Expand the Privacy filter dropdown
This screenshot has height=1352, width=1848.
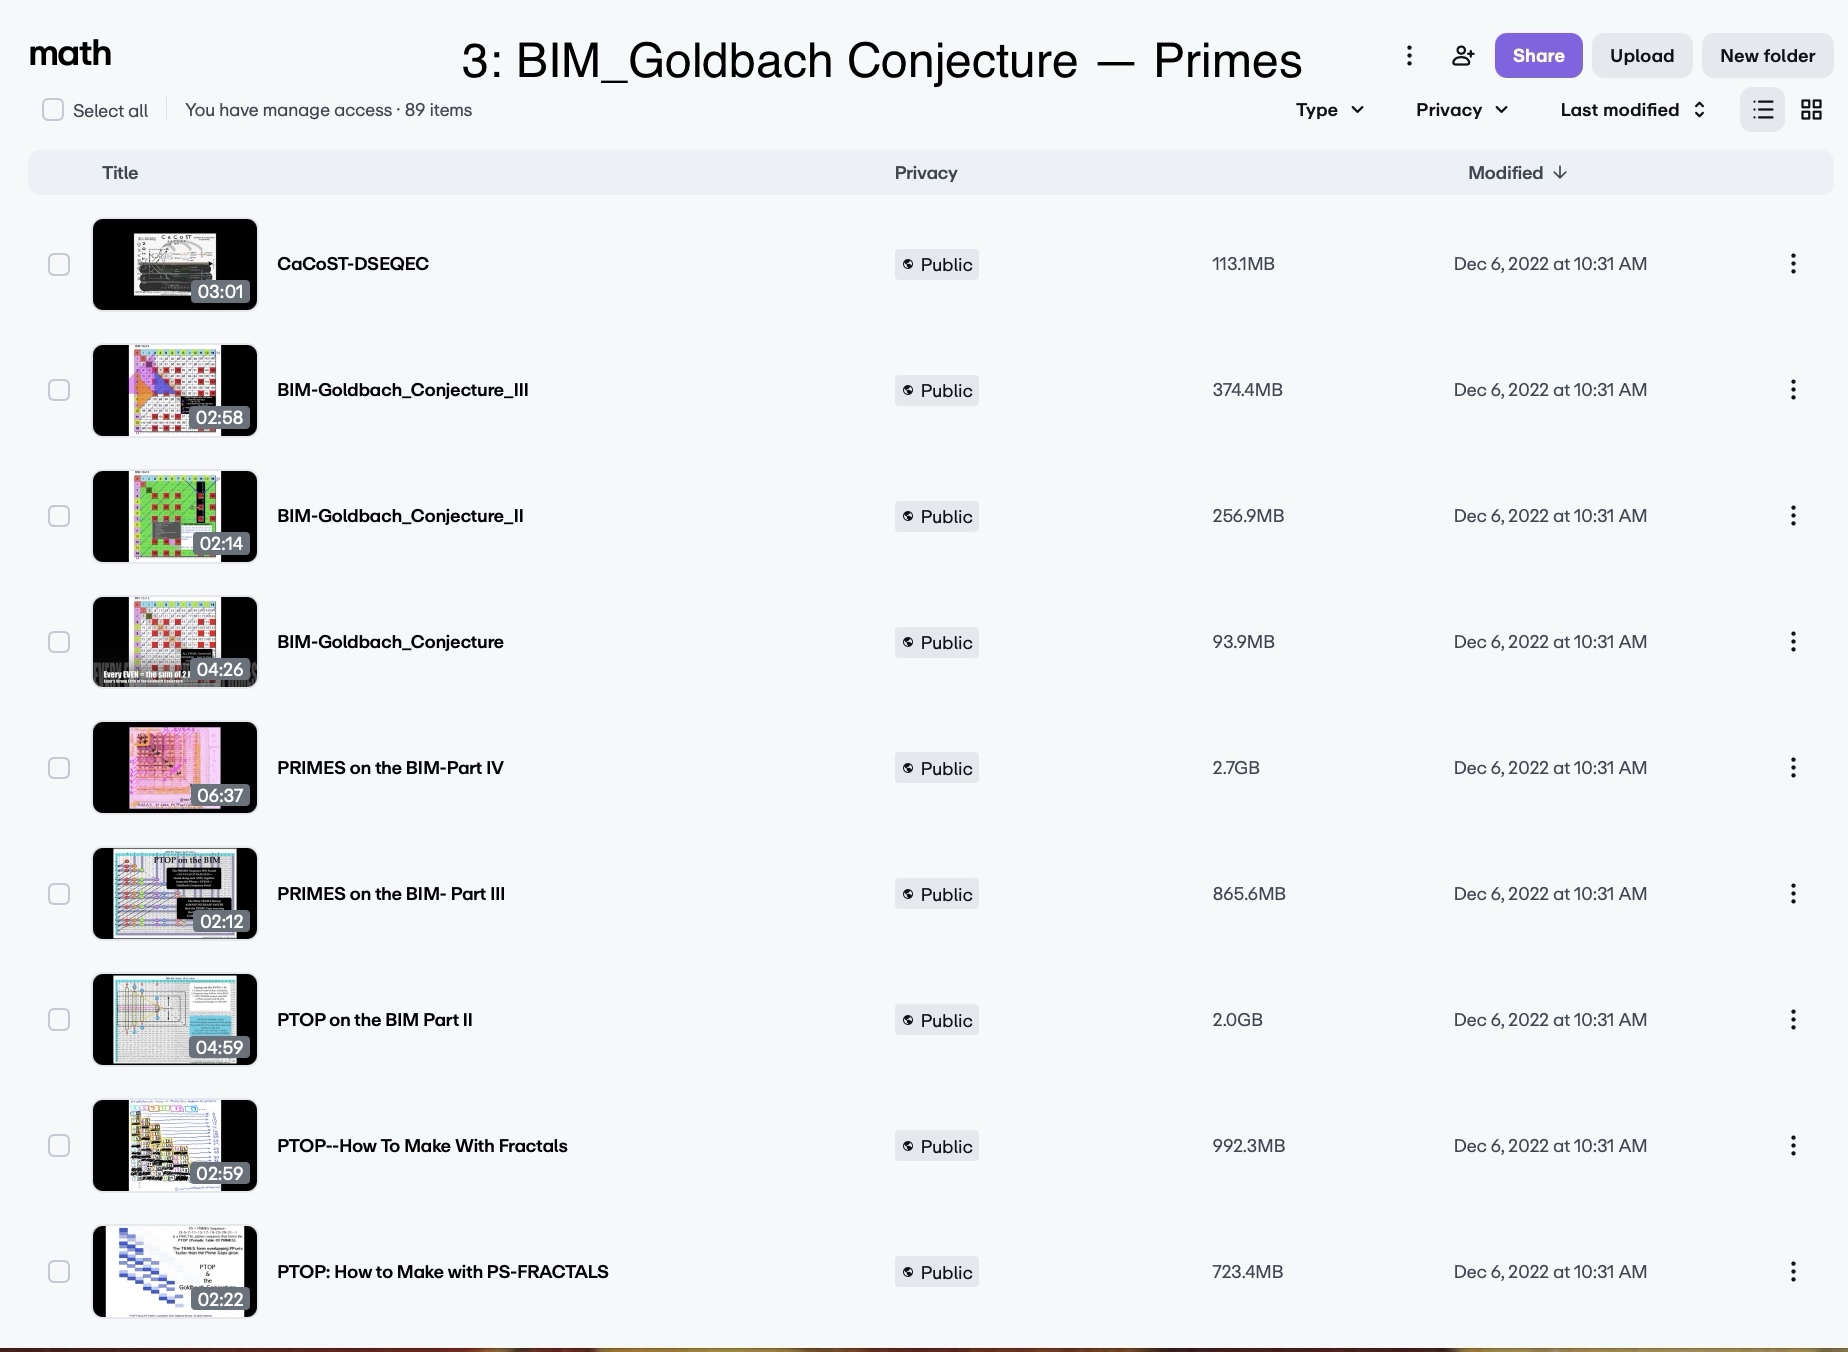pos(1461,110)
